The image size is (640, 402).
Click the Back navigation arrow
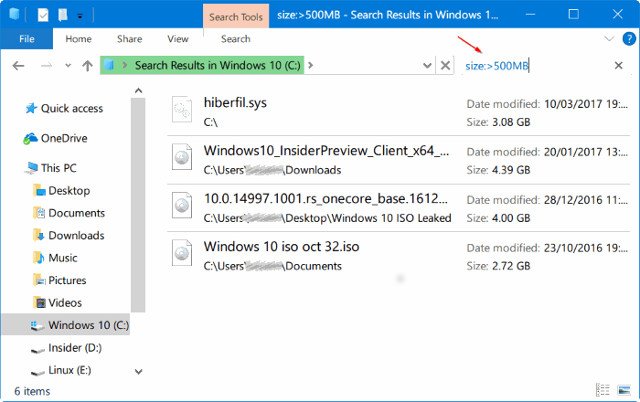(x=18, y=65)
